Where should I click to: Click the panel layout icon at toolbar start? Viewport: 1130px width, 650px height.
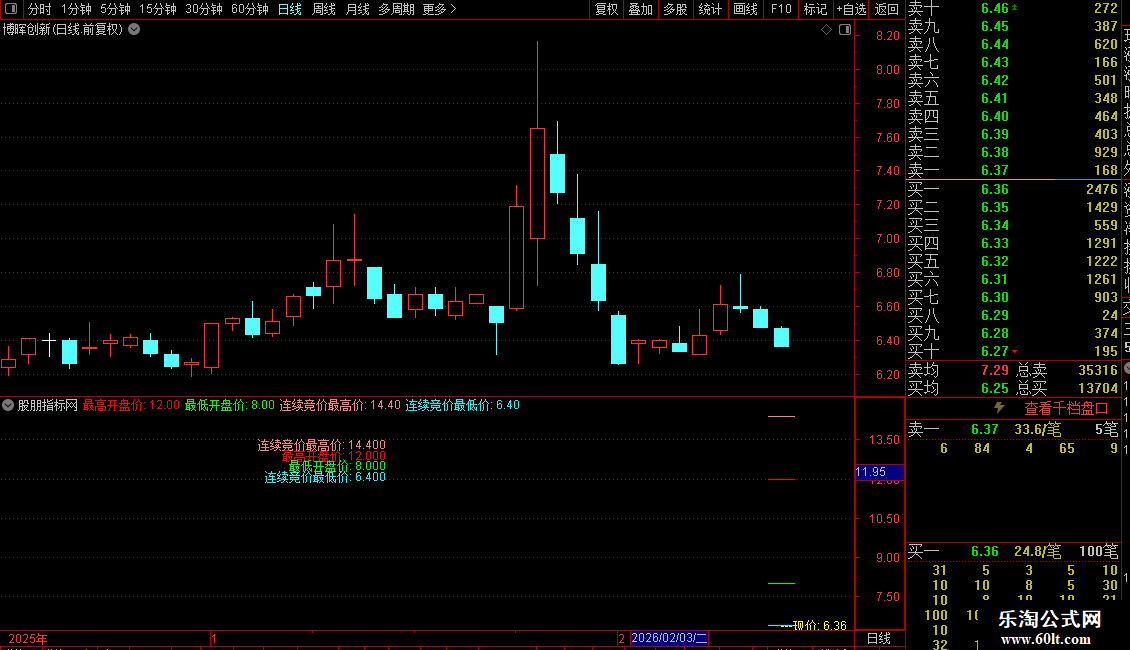(x=11, y=9)
